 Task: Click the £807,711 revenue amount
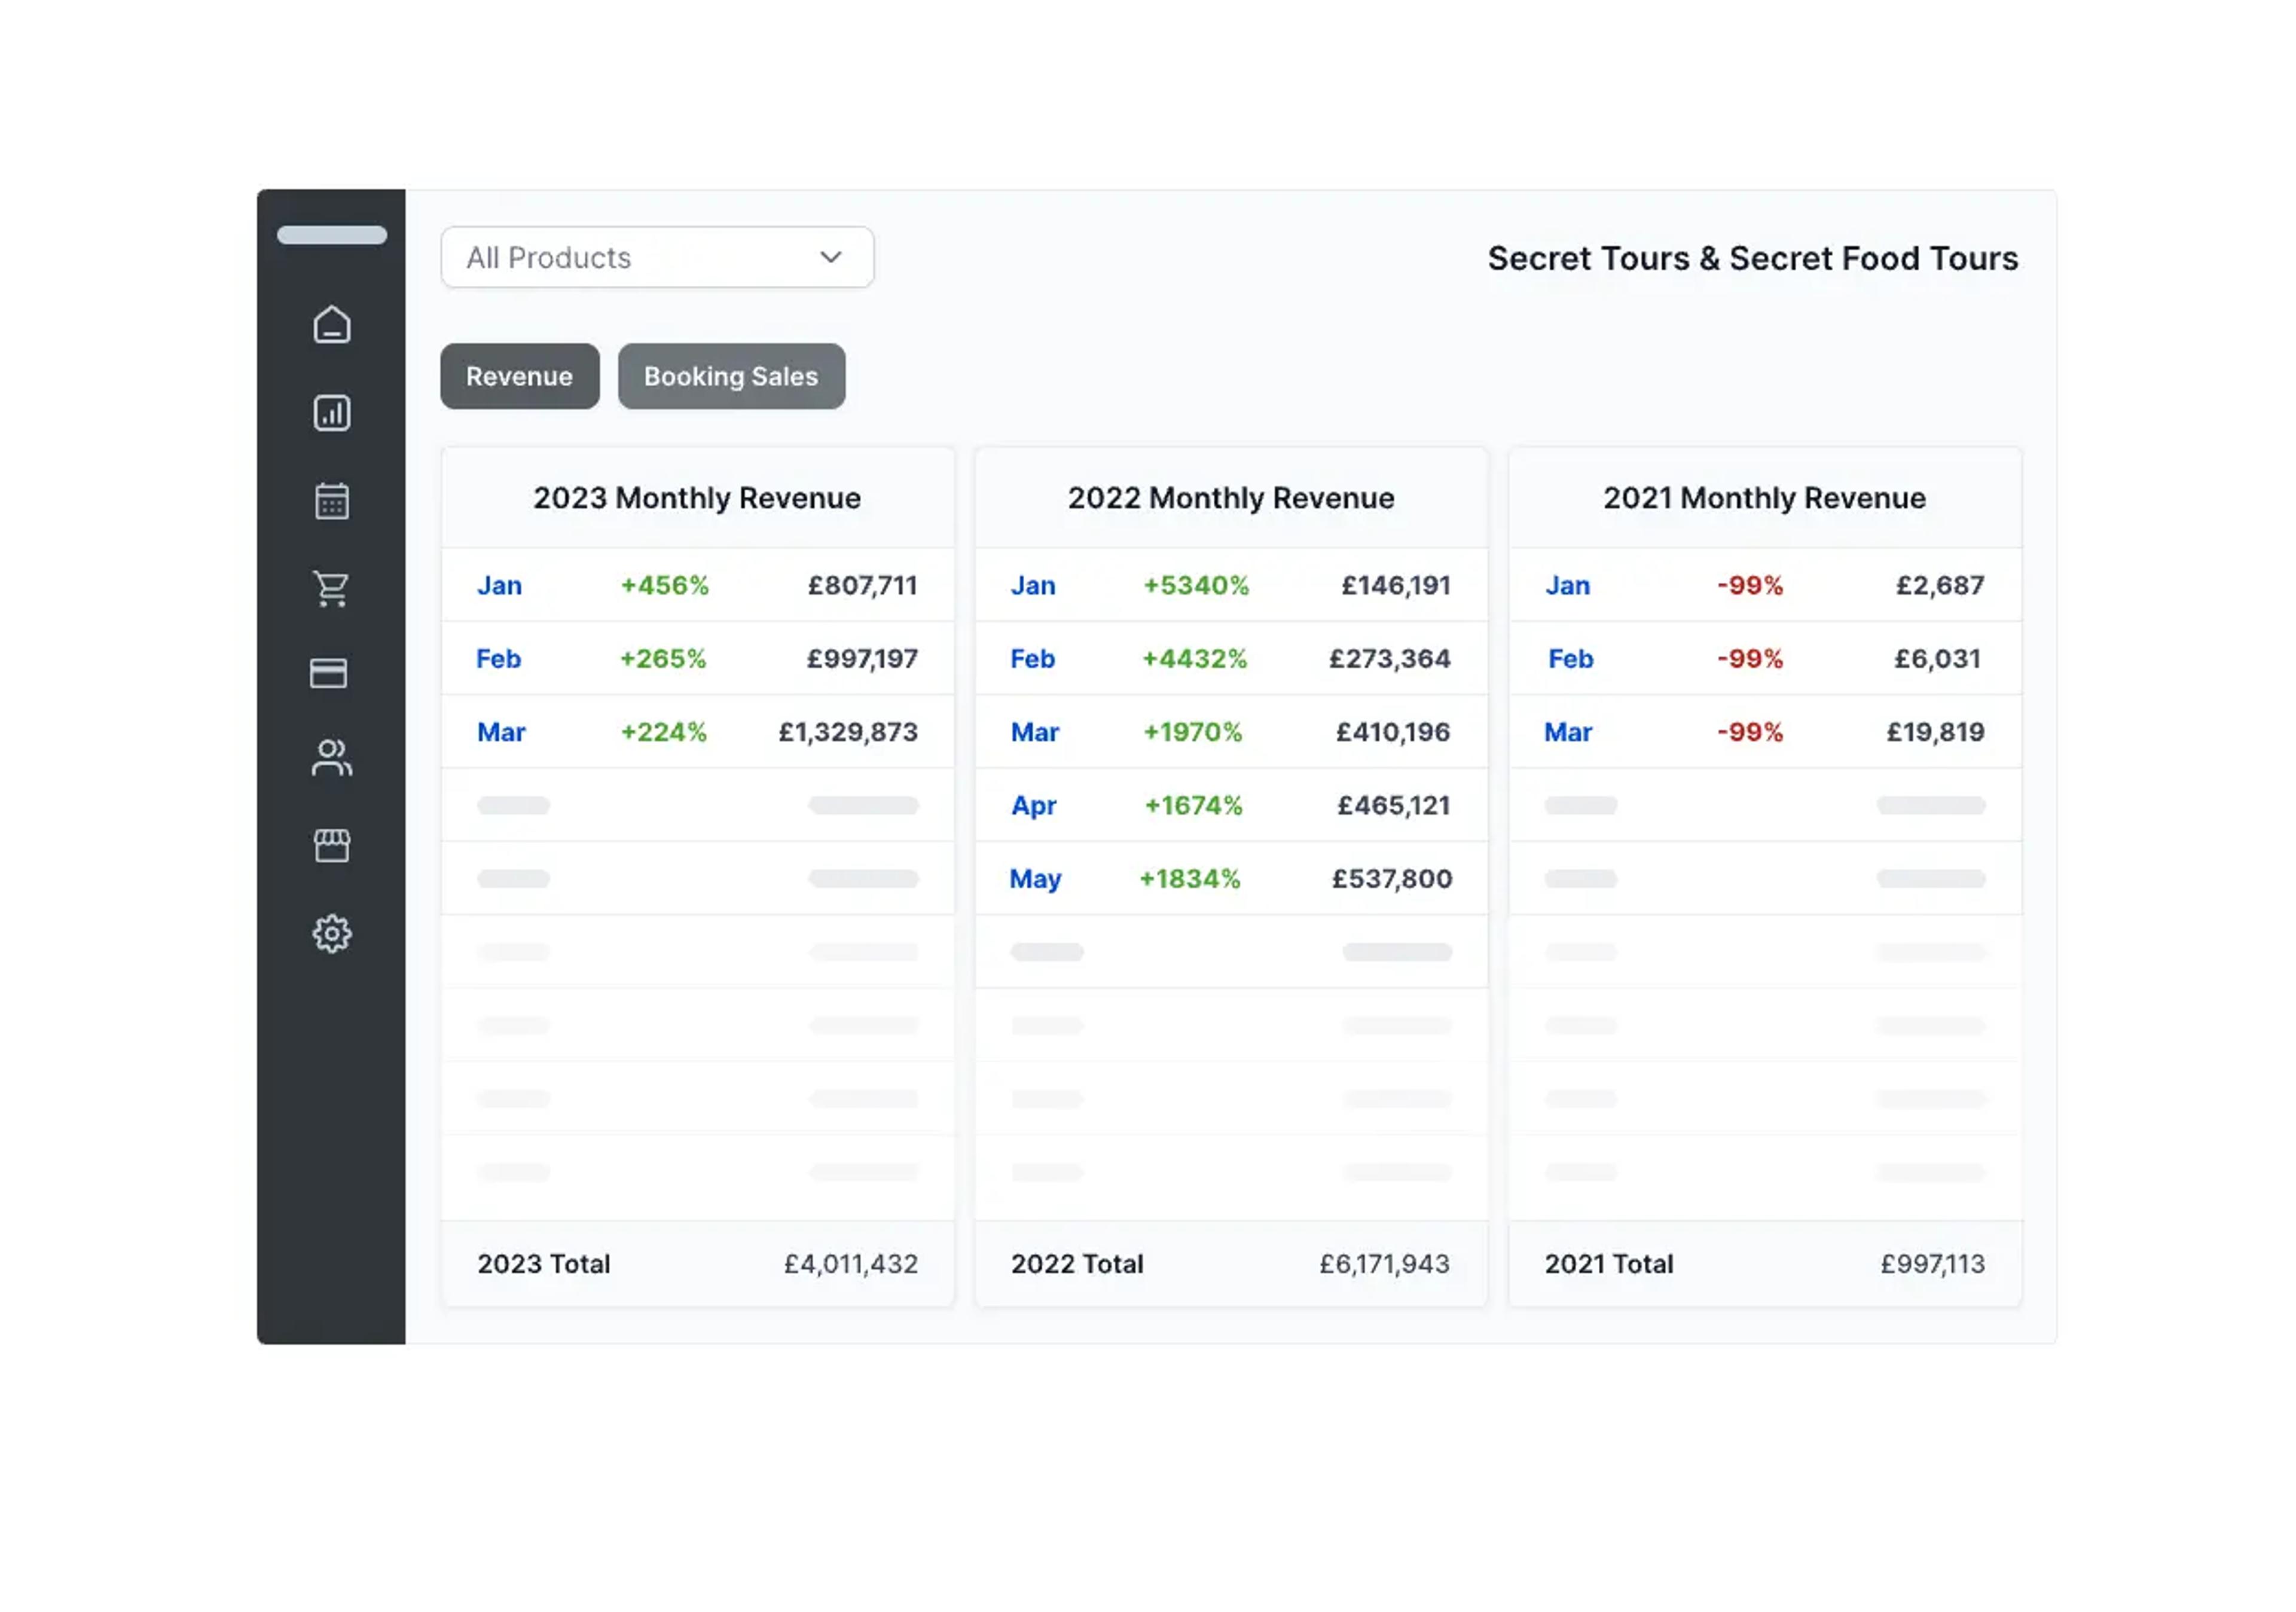[862, 585]
